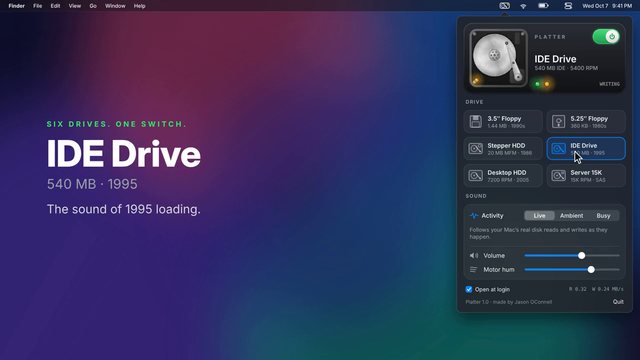Select the Desktop HDD drive
640x360 pixels.
pyautogui.click(x=503, y=176)
